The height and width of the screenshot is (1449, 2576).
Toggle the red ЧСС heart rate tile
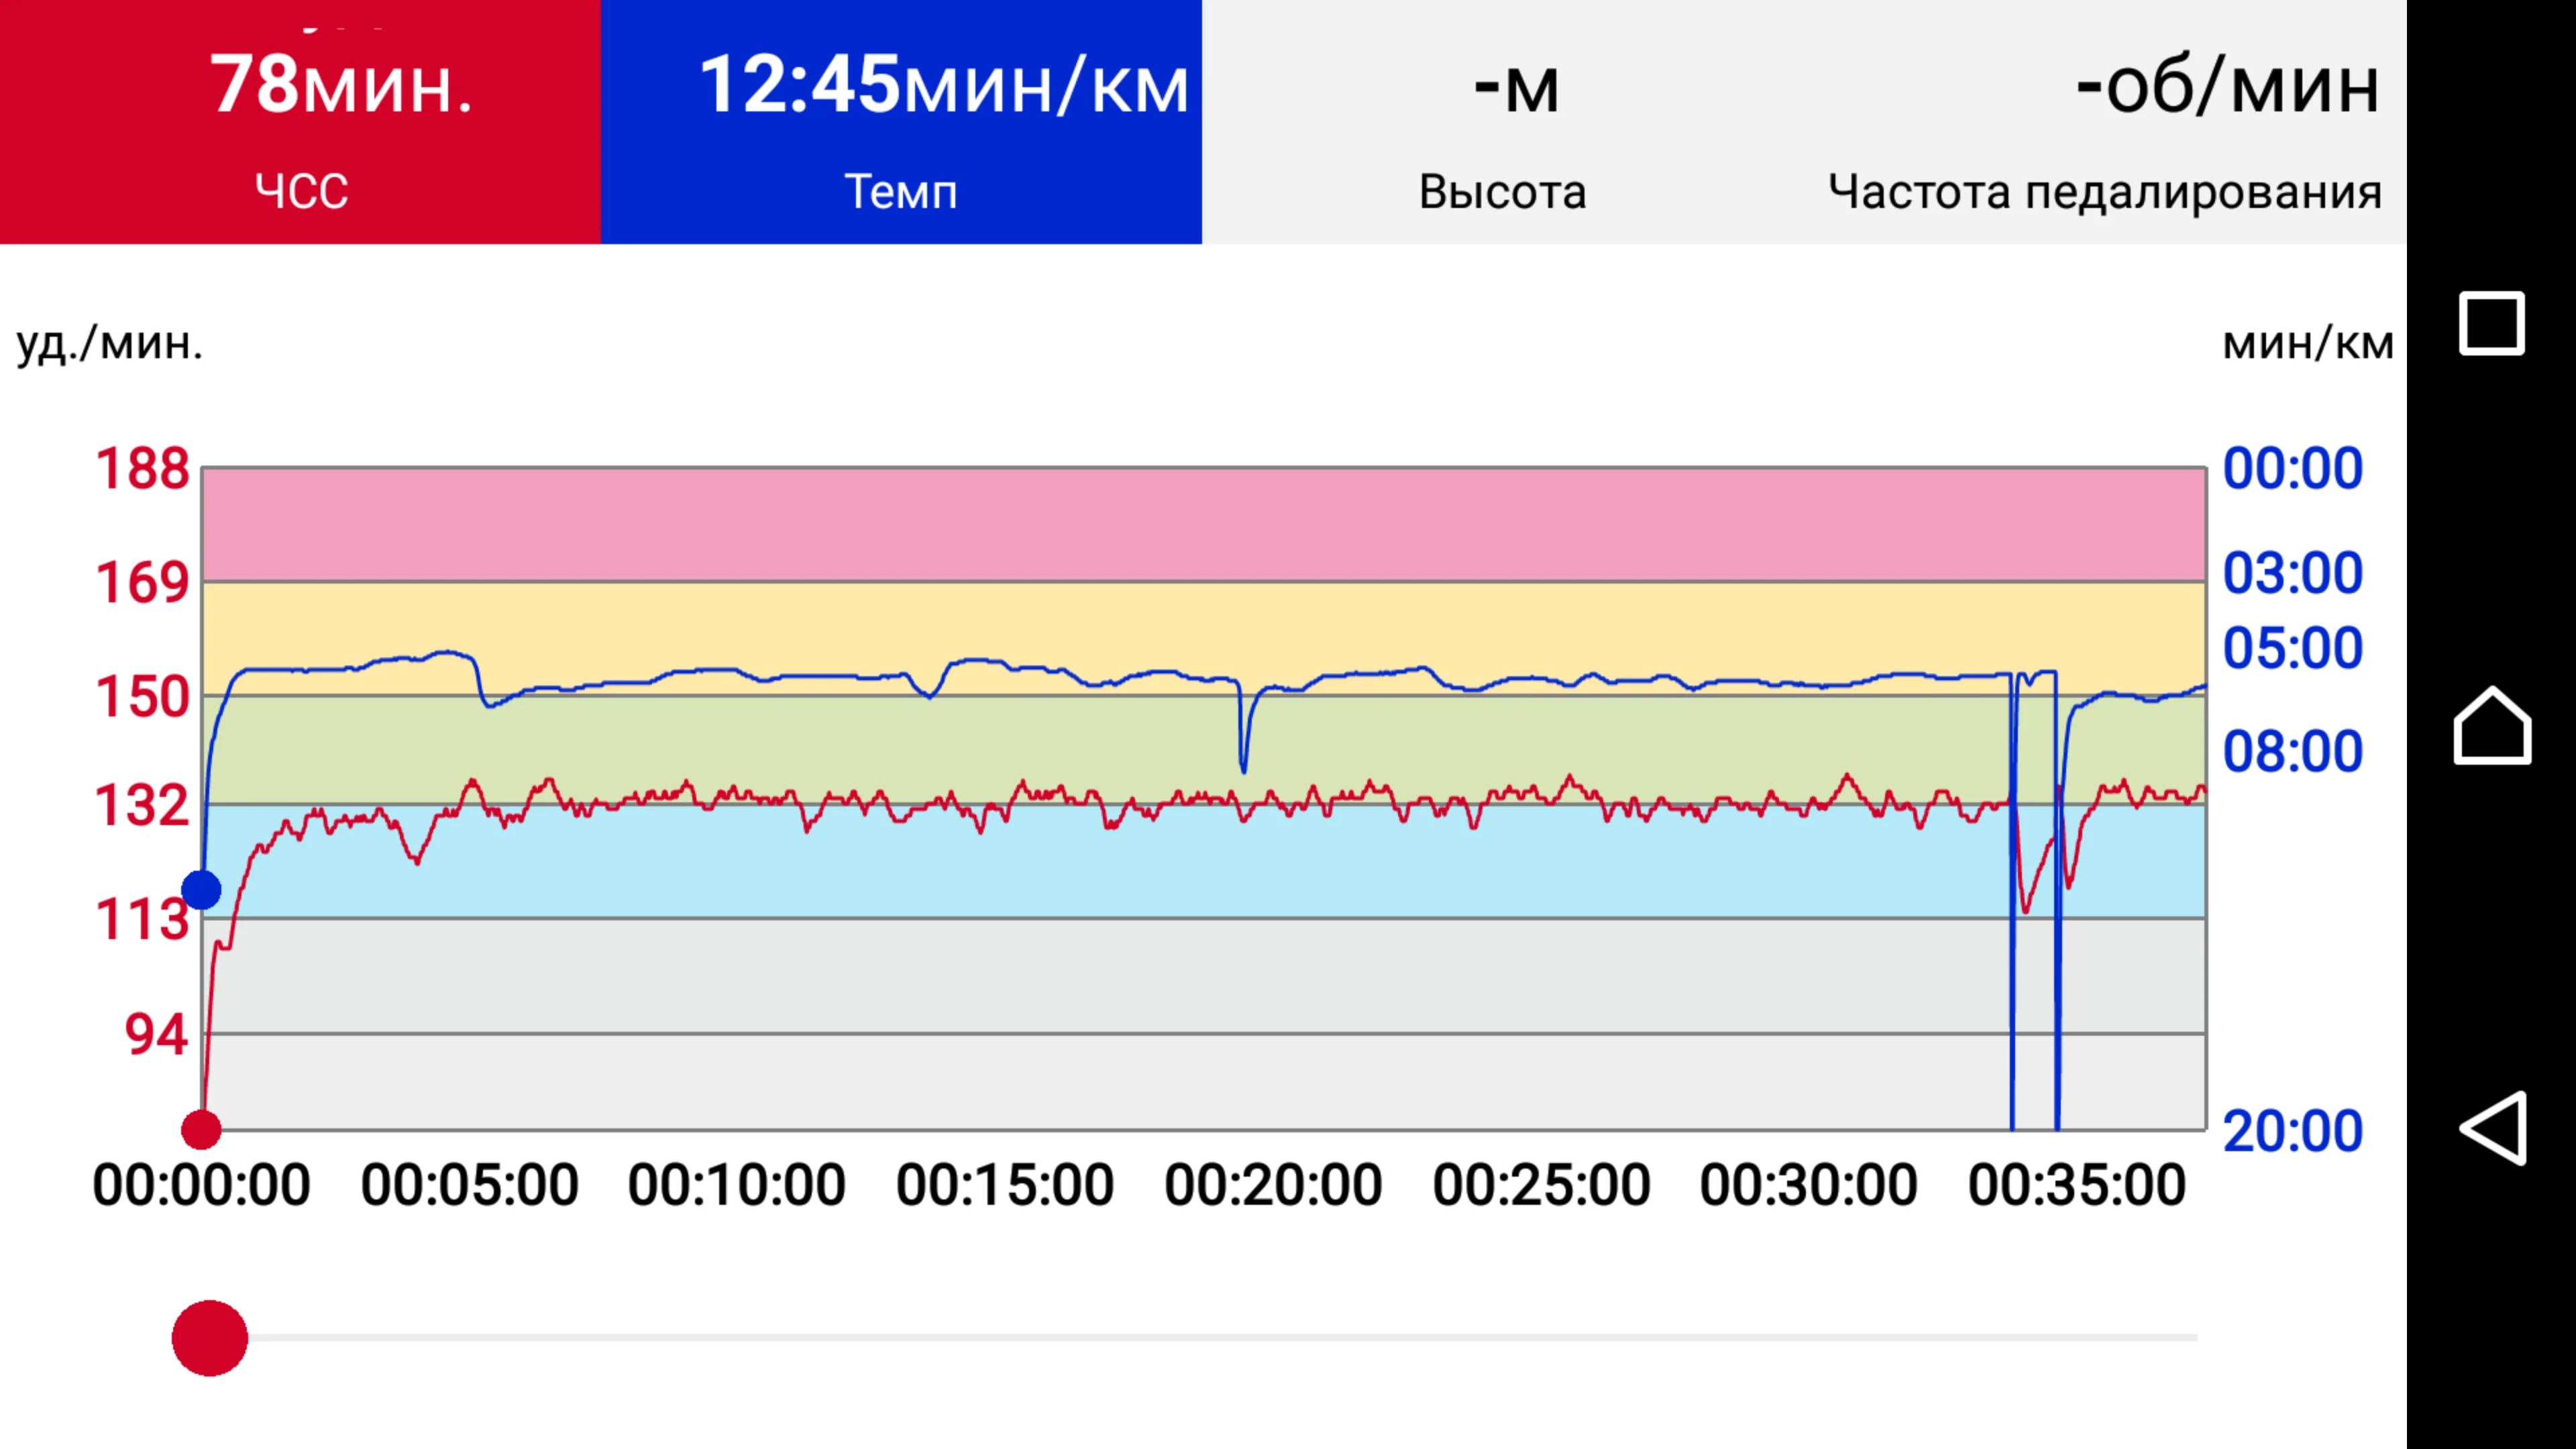click(300, 122)
